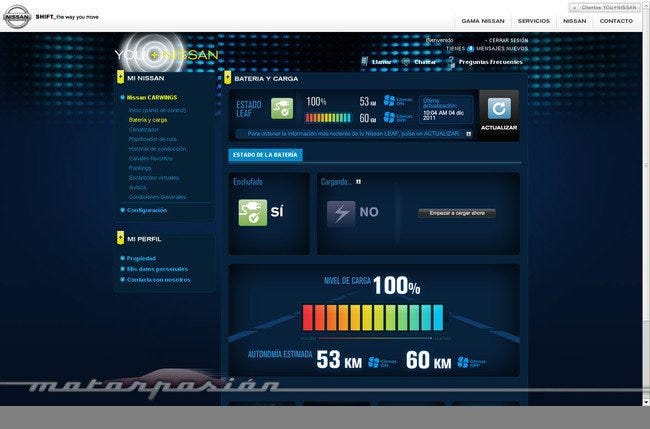Open Ecoárboles virtuales
650x429 pixels.
pos(154,178)
